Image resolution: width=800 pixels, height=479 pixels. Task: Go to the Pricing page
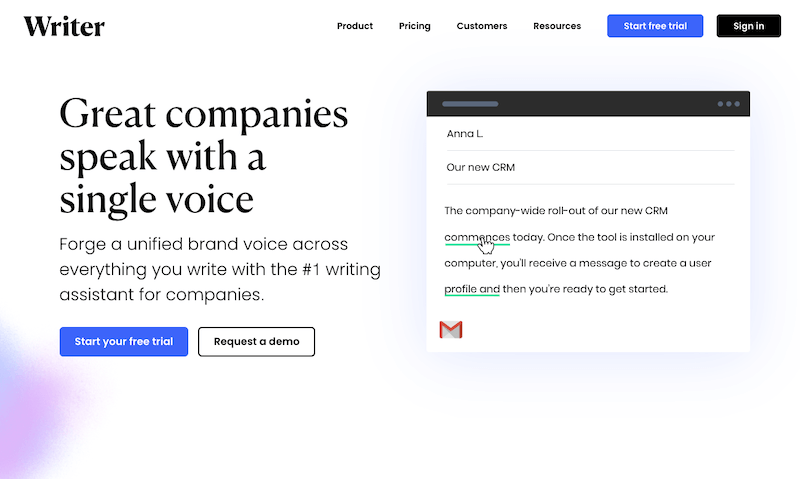(414, 26)
